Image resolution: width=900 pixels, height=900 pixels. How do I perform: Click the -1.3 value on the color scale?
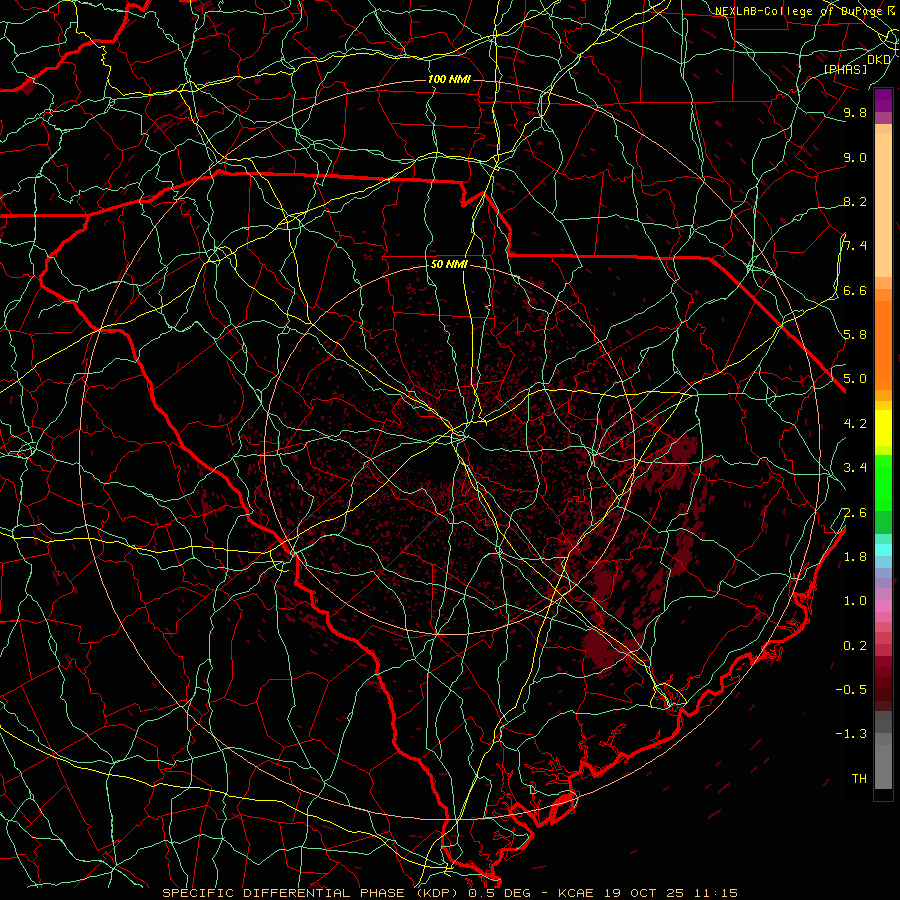(851, 734)
